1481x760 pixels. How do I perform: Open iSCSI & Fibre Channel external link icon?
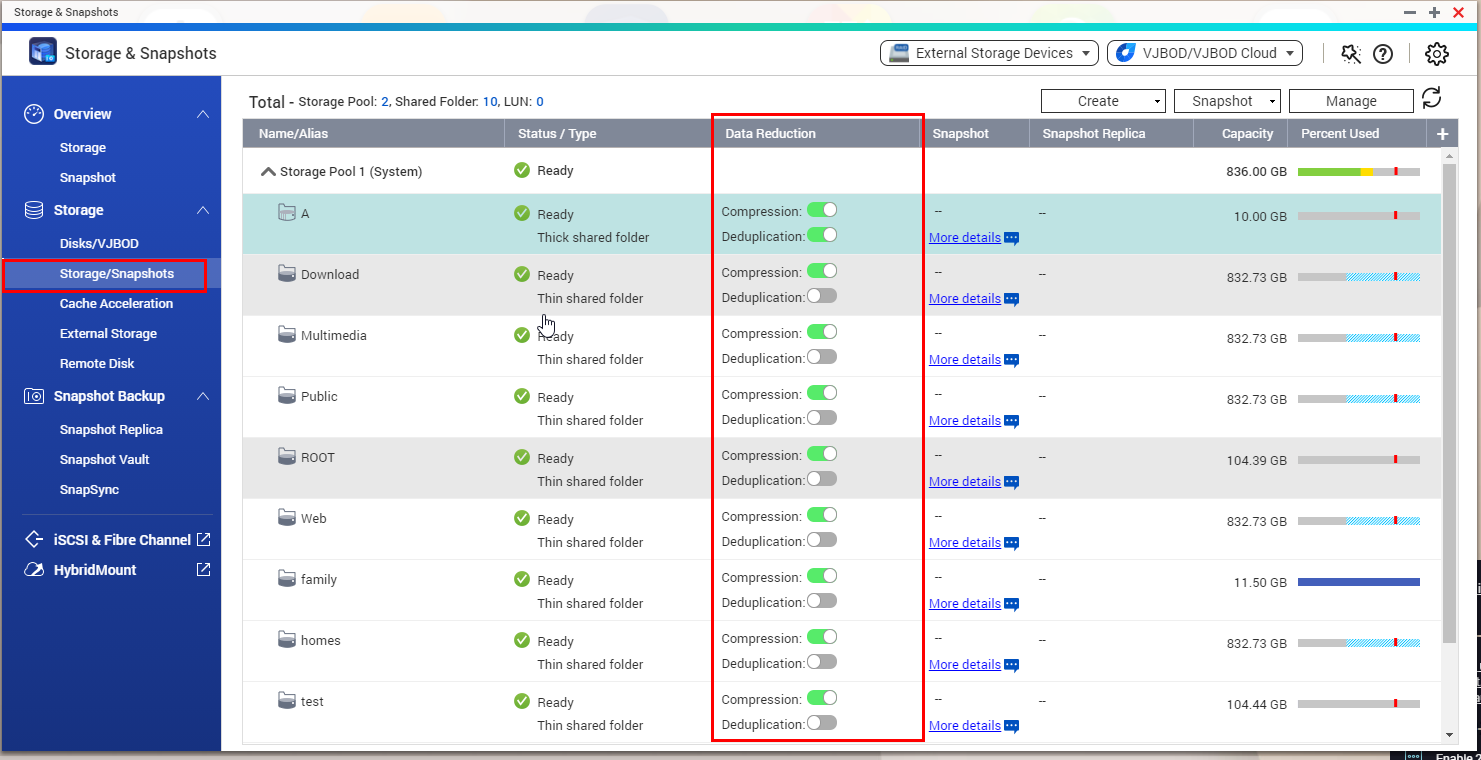pos(203,540)
